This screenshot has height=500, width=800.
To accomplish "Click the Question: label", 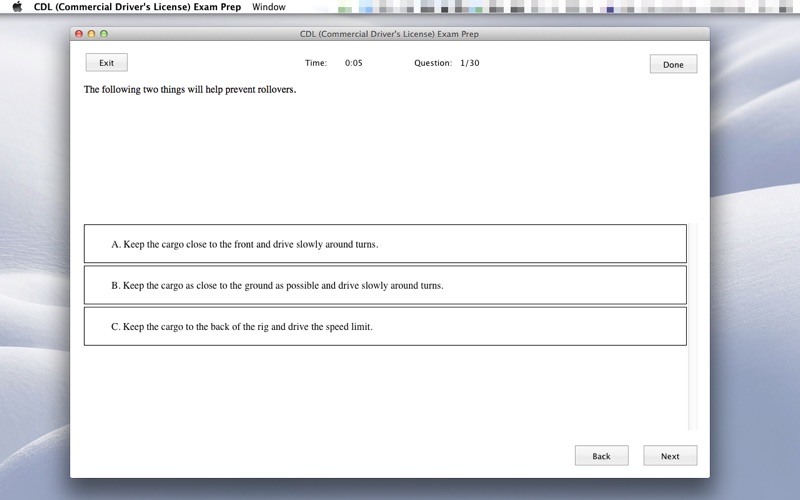I will 433,63.
